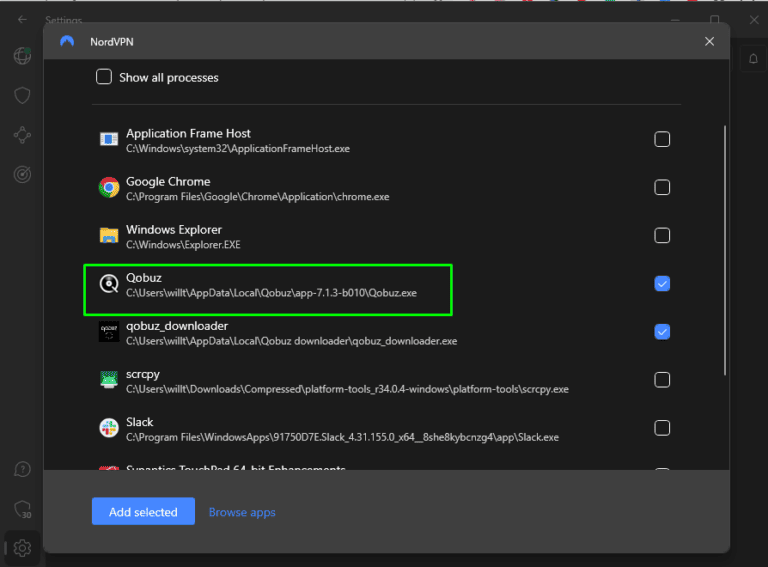Tick the Windows Explorer checkbox
Screen dimensions: 768x567
tap(662, 236)
